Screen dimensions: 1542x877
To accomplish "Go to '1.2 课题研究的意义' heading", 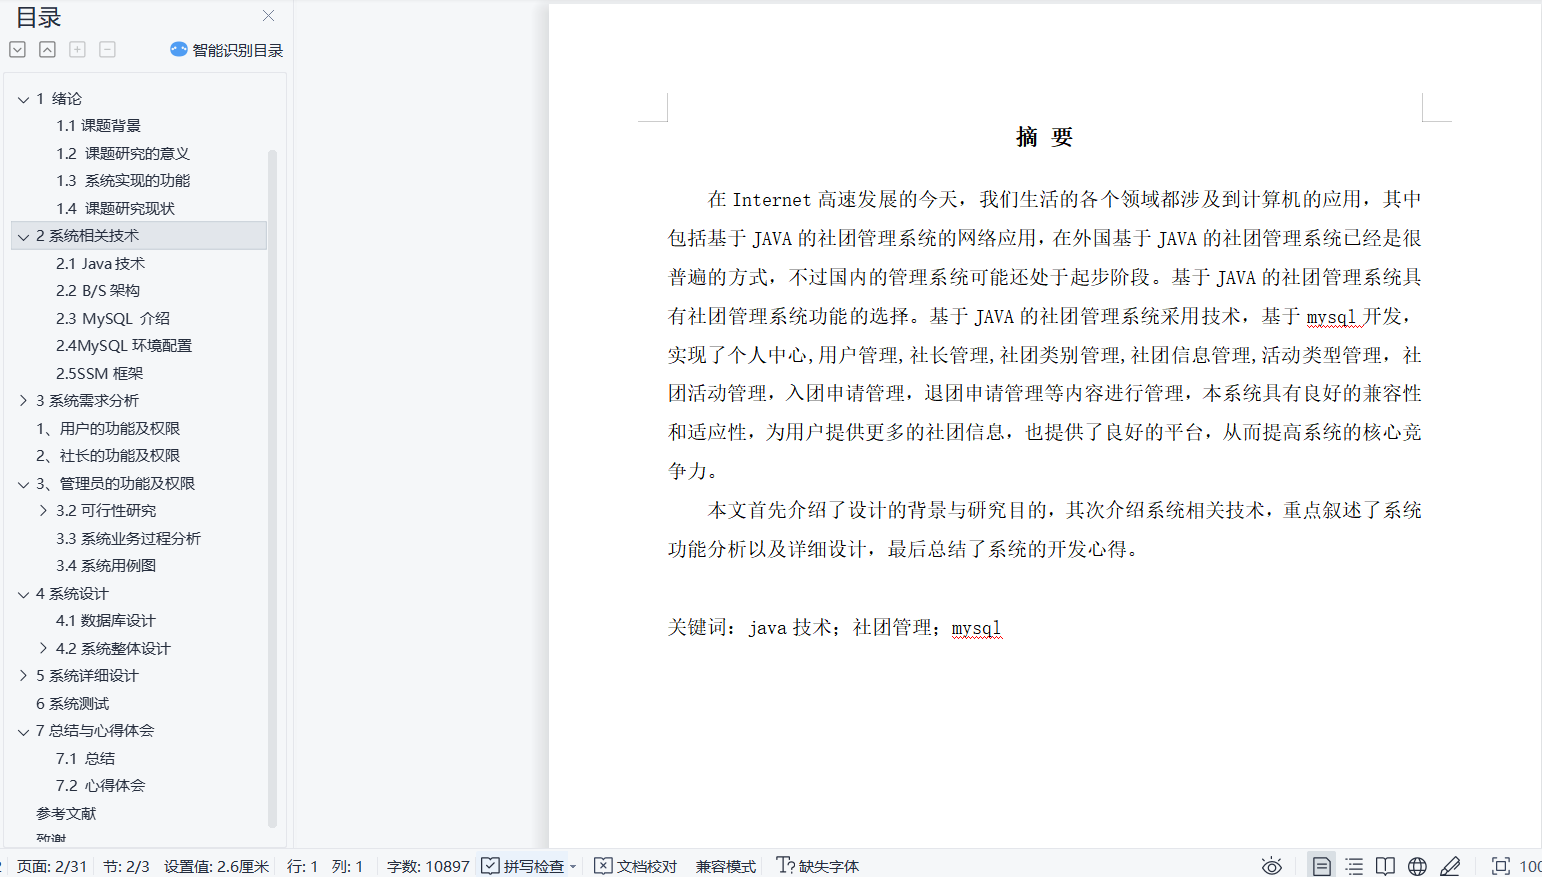I will point(123,153).
